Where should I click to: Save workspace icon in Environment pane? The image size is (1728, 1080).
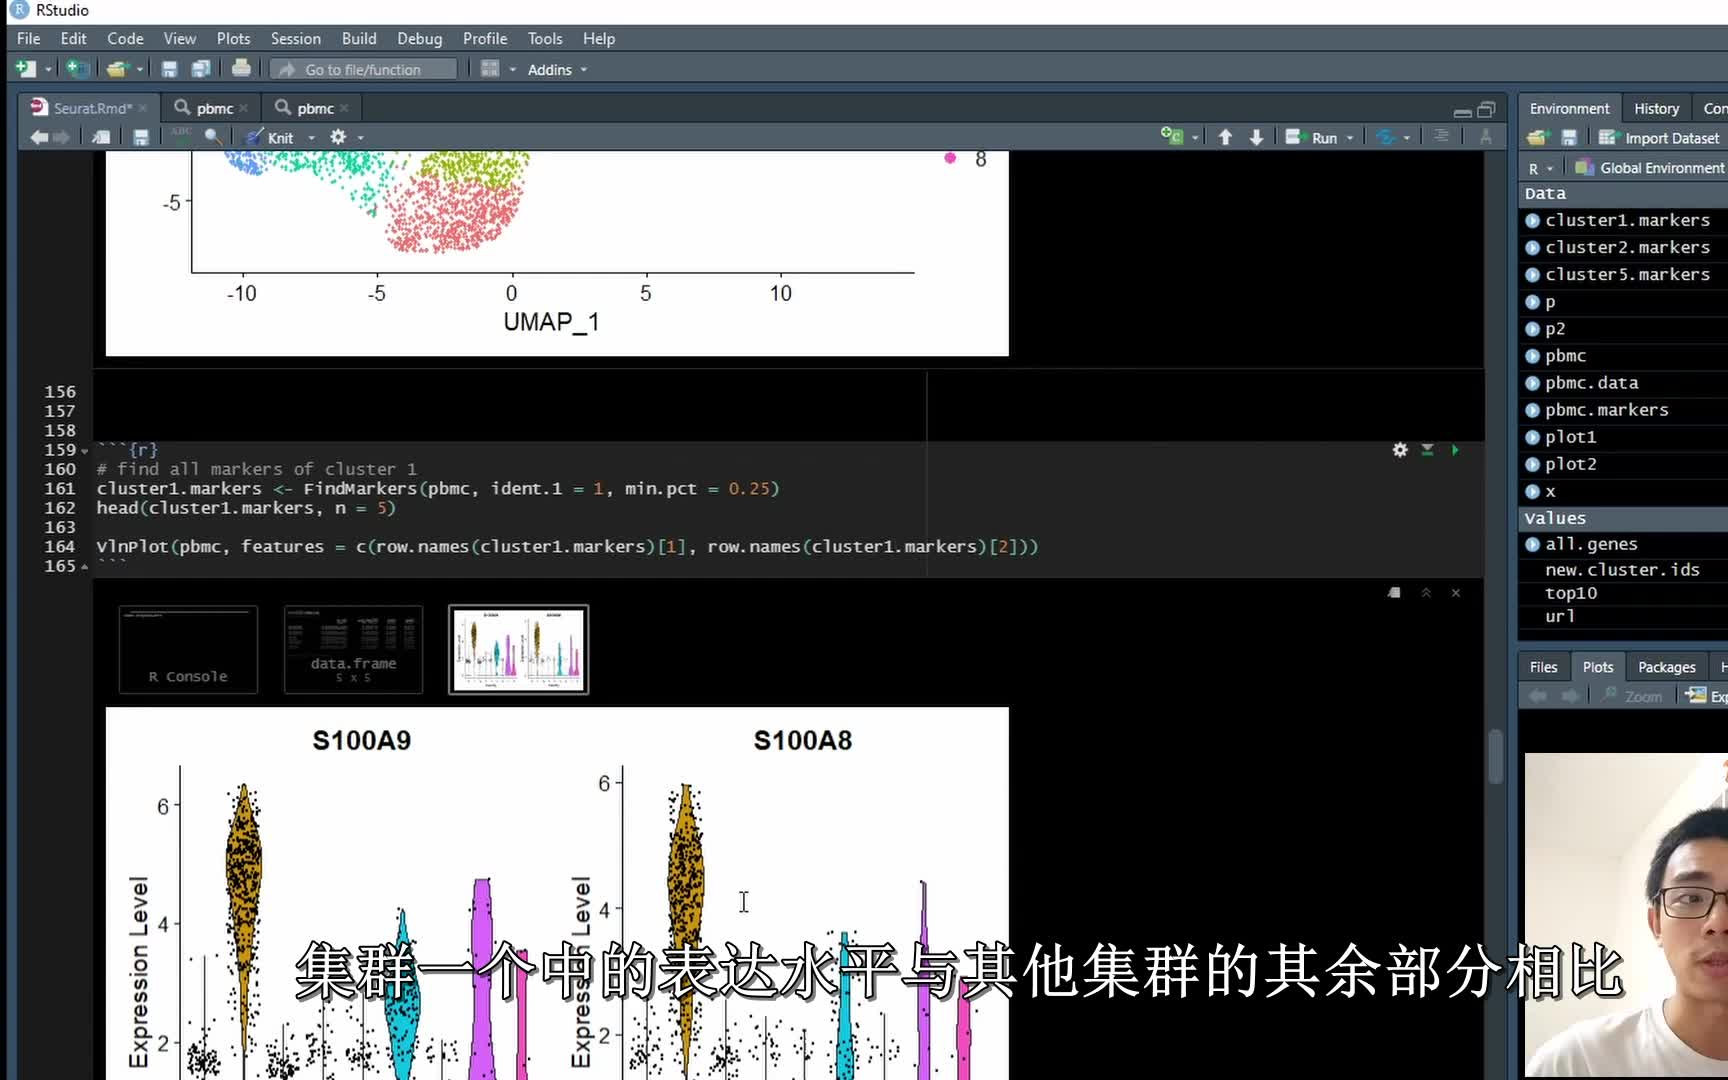pyautogui.click(x=1569, y=138)
